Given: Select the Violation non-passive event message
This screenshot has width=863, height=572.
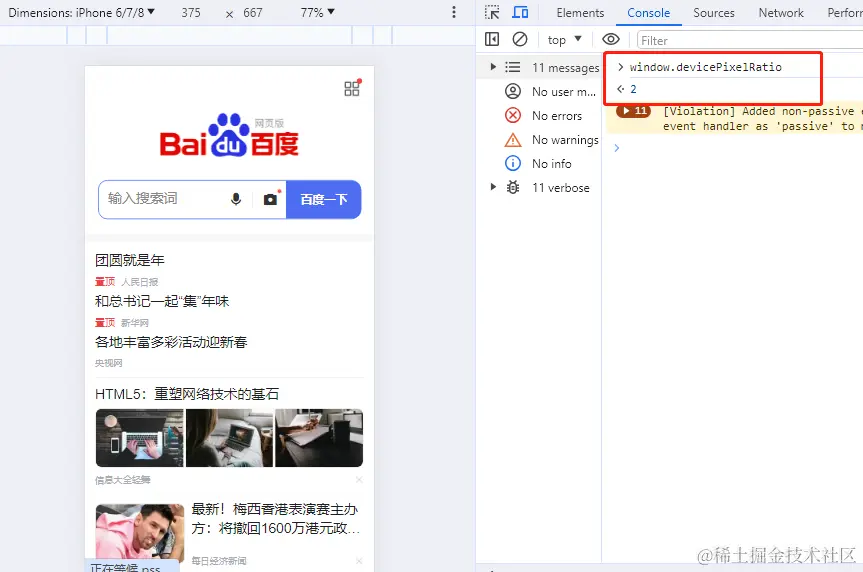Looking at the screenshot, I should [762, 118].
